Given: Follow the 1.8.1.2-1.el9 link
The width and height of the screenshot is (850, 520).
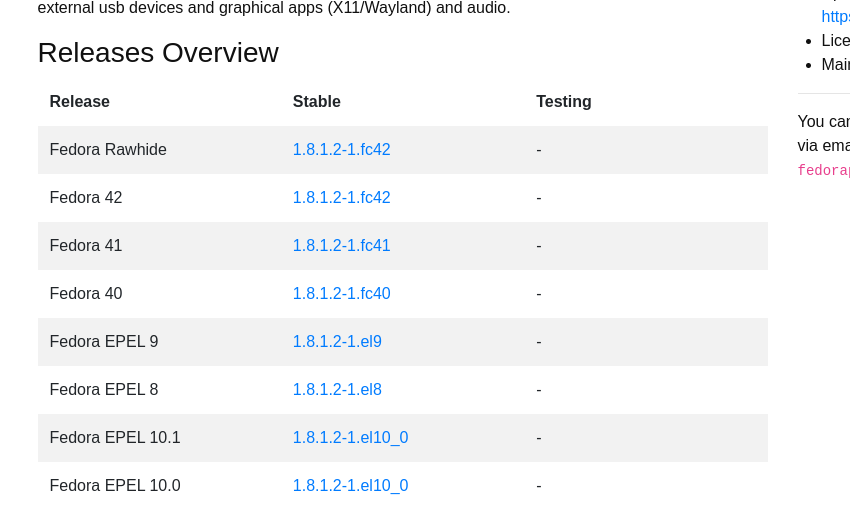Looking at the screenshot, I should (x=337, y=342).
